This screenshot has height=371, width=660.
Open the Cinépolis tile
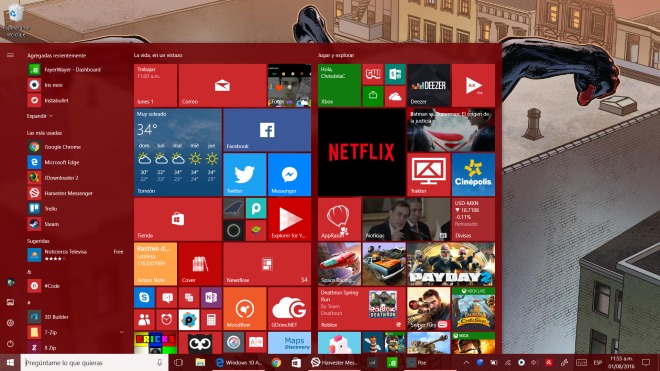point(473,174)
